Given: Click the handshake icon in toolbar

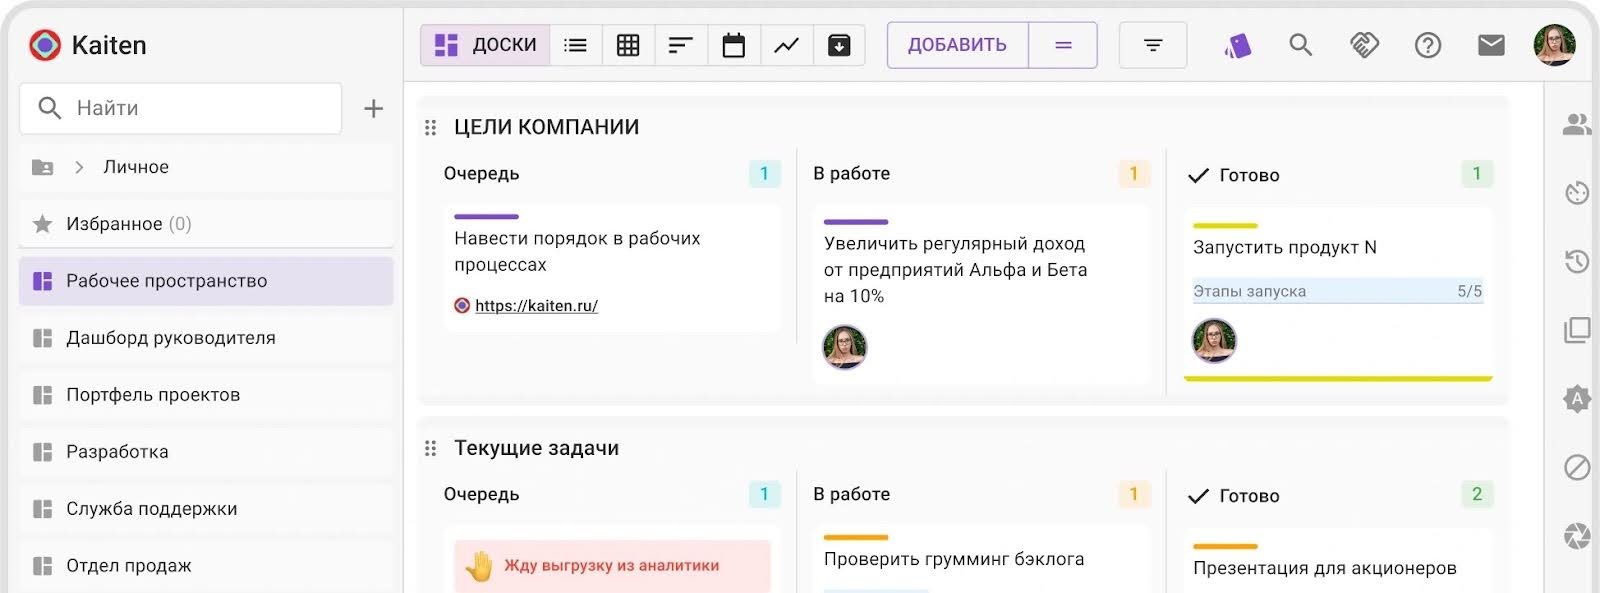Looking at the screenshot, I should [x=1364, y=45].
